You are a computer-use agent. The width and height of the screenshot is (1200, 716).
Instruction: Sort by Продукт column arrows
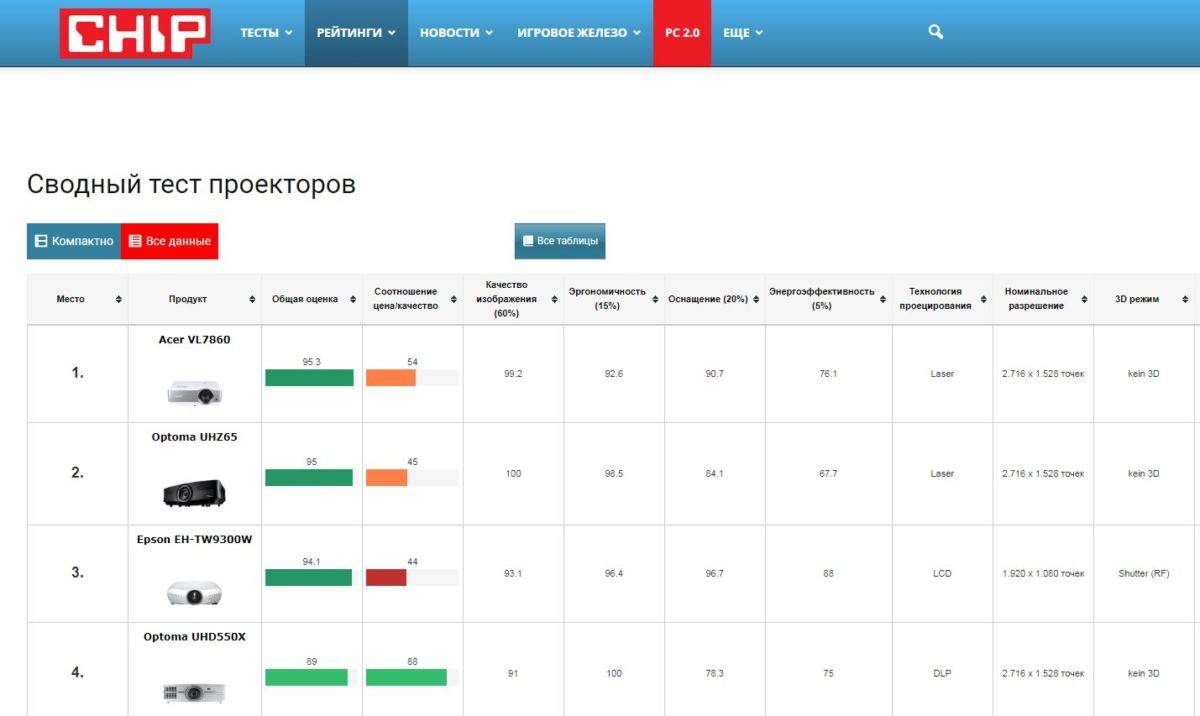[252, 299]
